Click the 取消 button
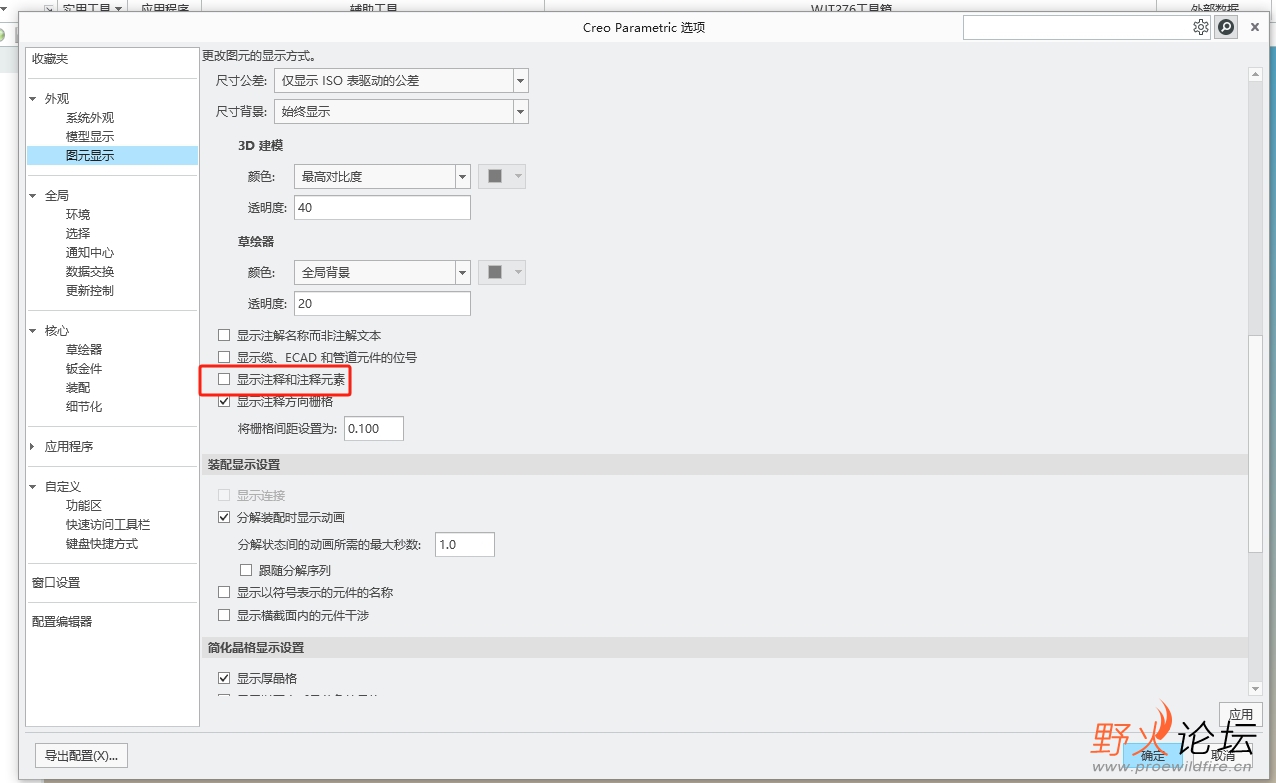This screenshot has height=783, width=1276. 1223,756
